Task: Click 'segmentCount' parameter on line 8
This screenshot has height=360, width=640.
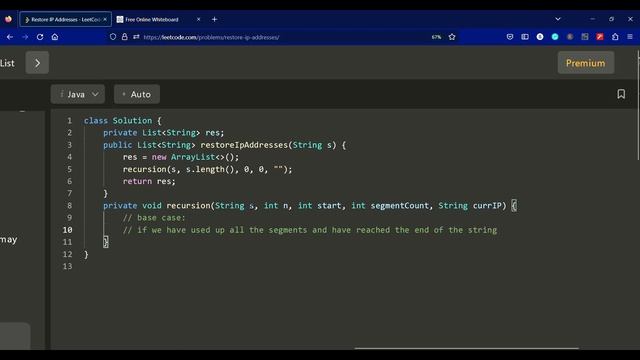Action: pos(399,205)
